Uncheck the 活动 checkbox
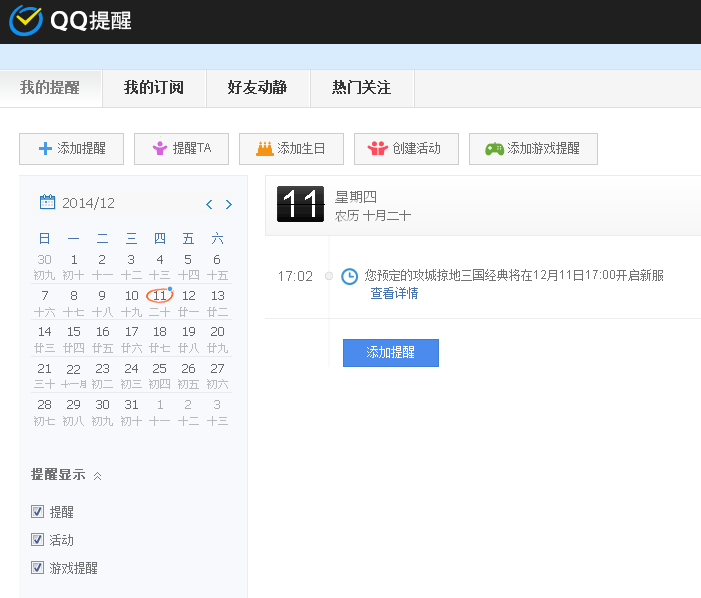Screen dimensions: 701x598 pos(38,539)
